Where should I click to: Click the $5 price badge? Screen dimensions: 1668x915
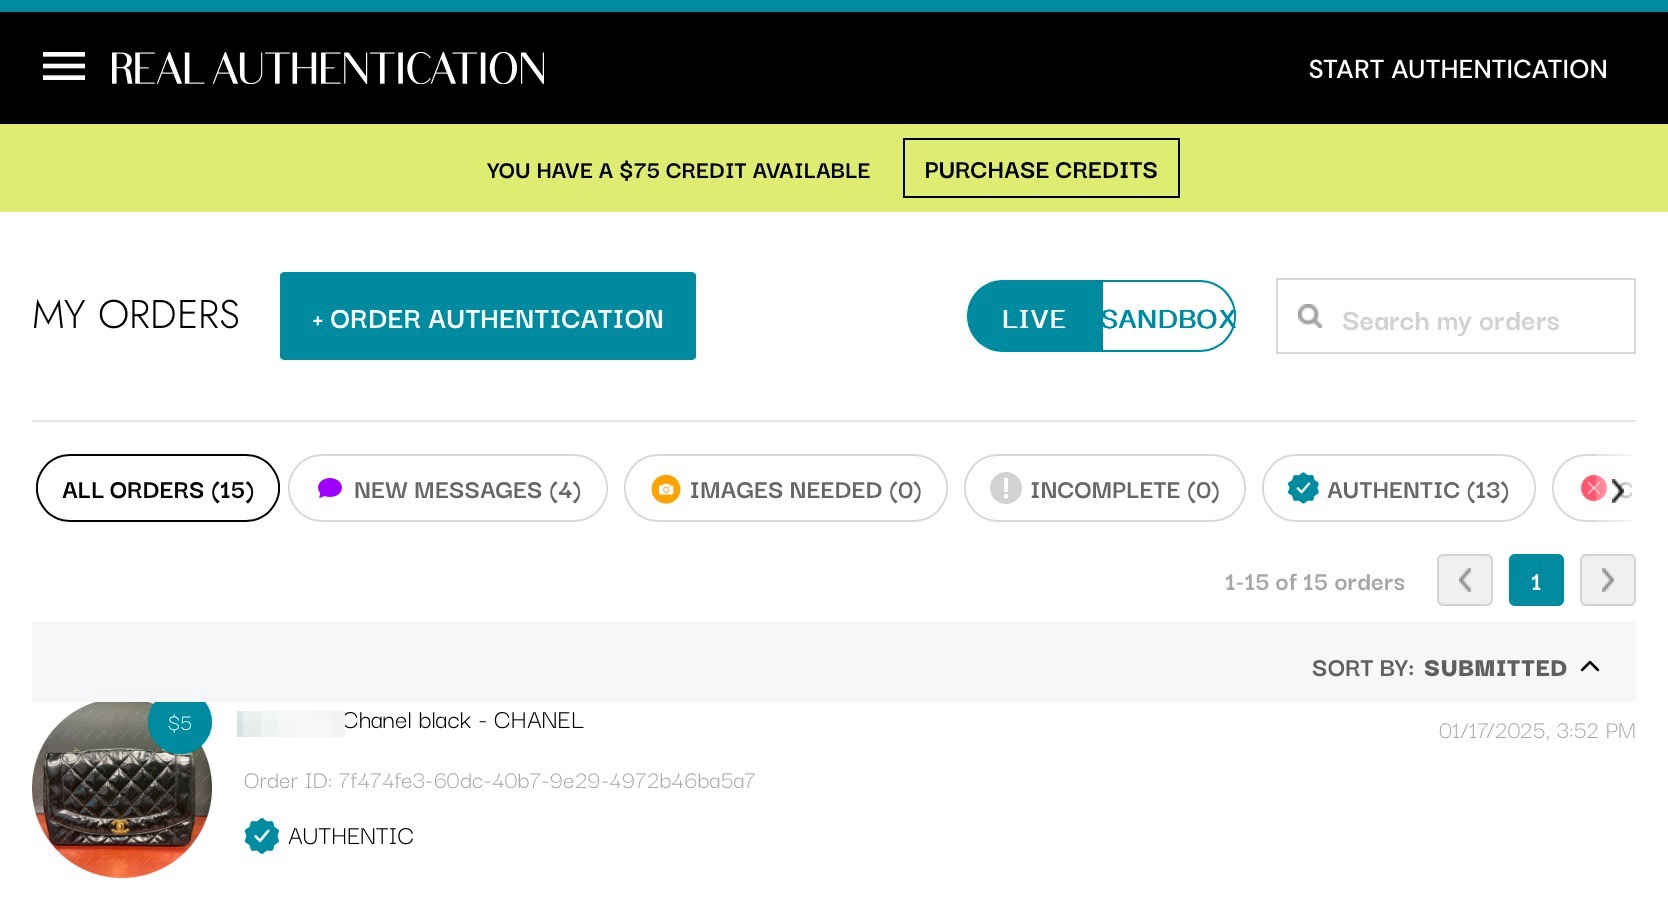(180, 723)
